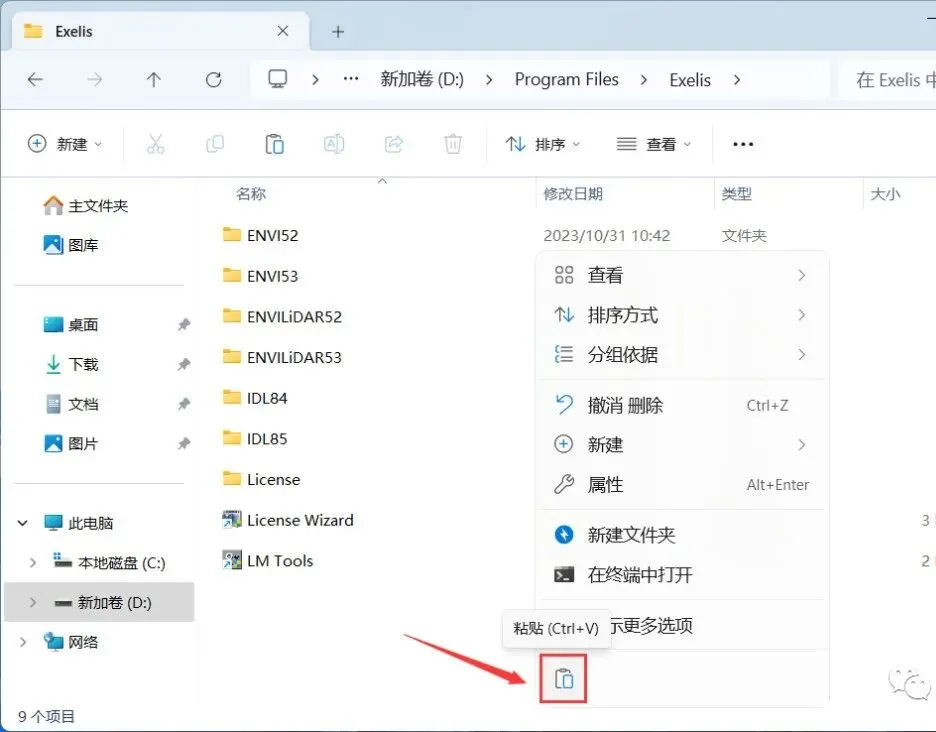Go back with the left arrow
The width and height of the screenshot is (936, 732).
(x=35, y=79)
